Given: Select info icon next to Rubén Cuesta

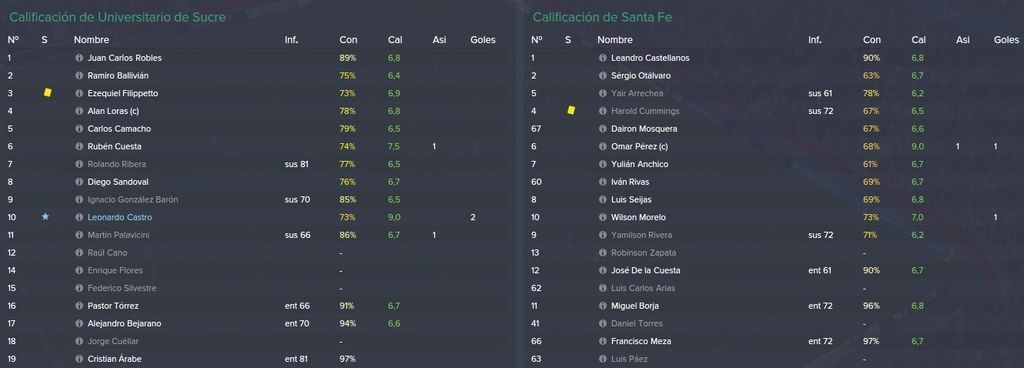Looking at the screenshot, I should (x=79, y=147).
